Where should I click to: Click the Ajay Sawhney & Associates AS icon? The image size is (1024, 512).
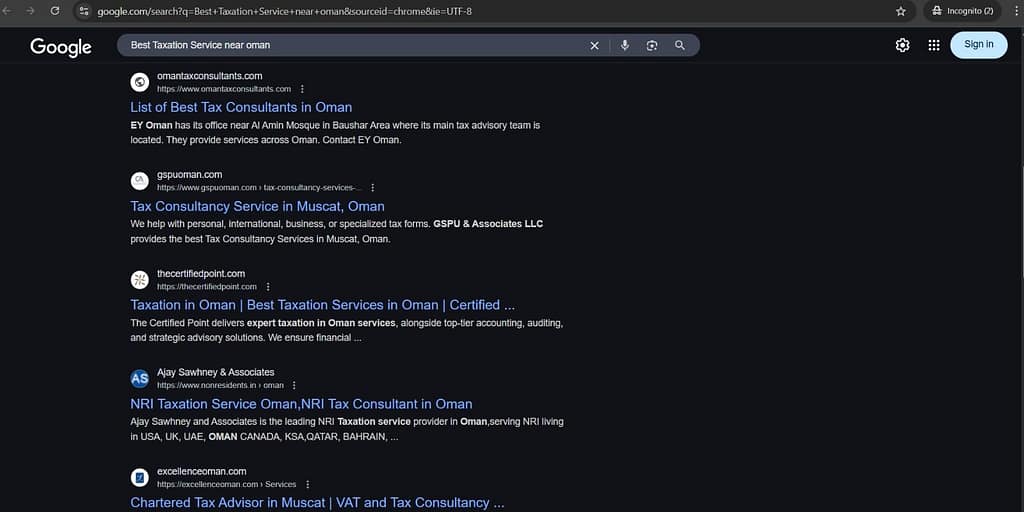click(x=140, y=379)
